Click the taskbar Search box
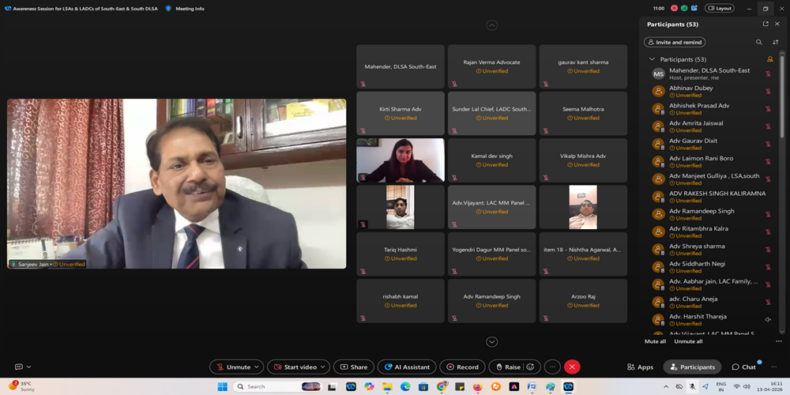The width and height of the screenshot is (790, 395). [278, 386]
